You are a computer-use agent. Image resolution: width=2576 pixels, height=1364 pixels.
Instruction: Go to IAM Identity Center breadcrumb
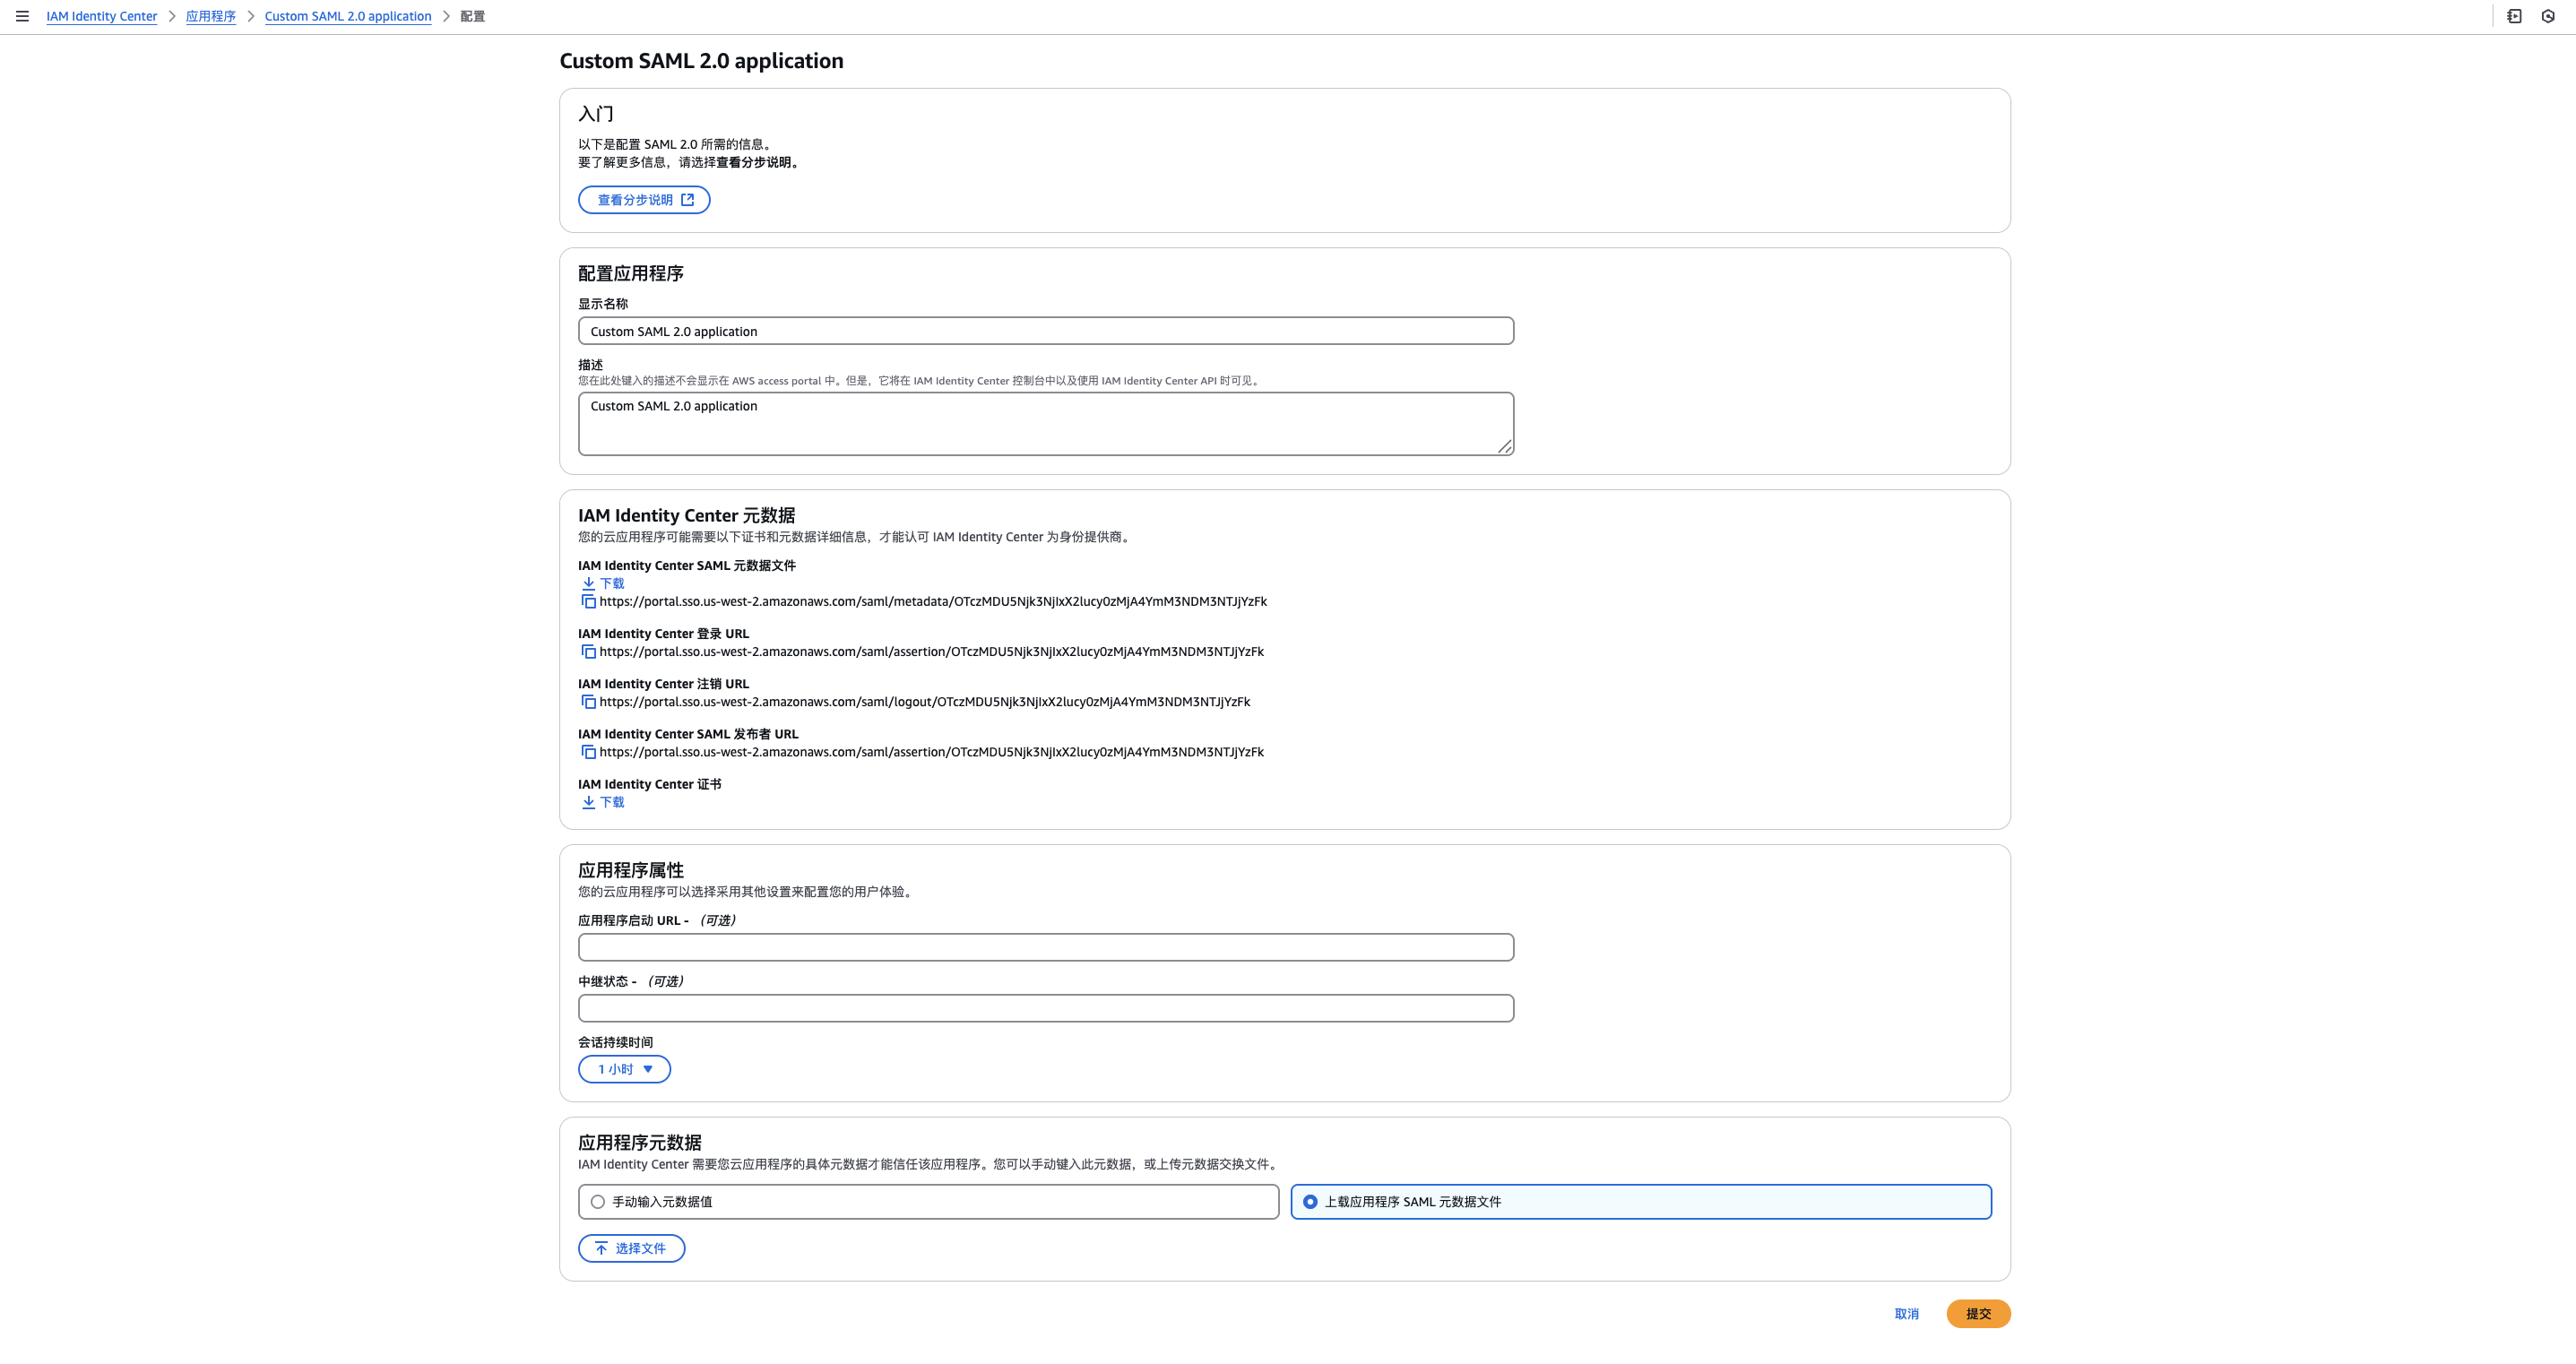[102, 16]
